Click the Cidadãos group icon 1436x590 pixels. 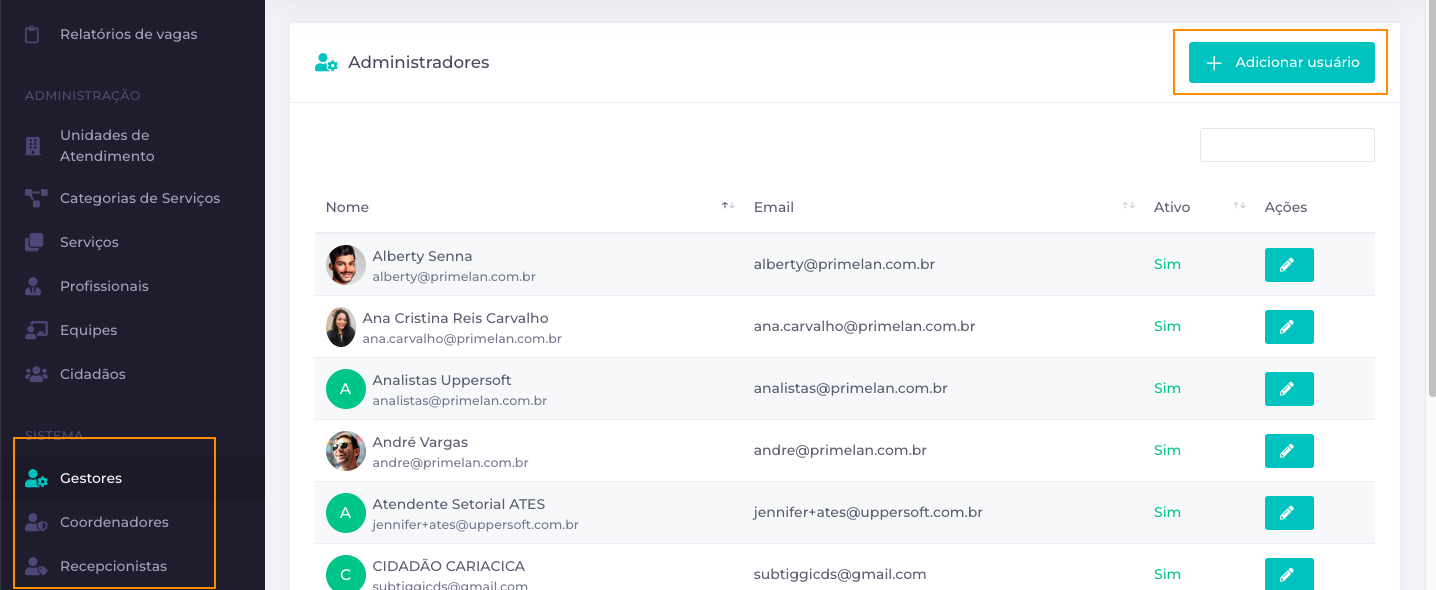[36, 374]
